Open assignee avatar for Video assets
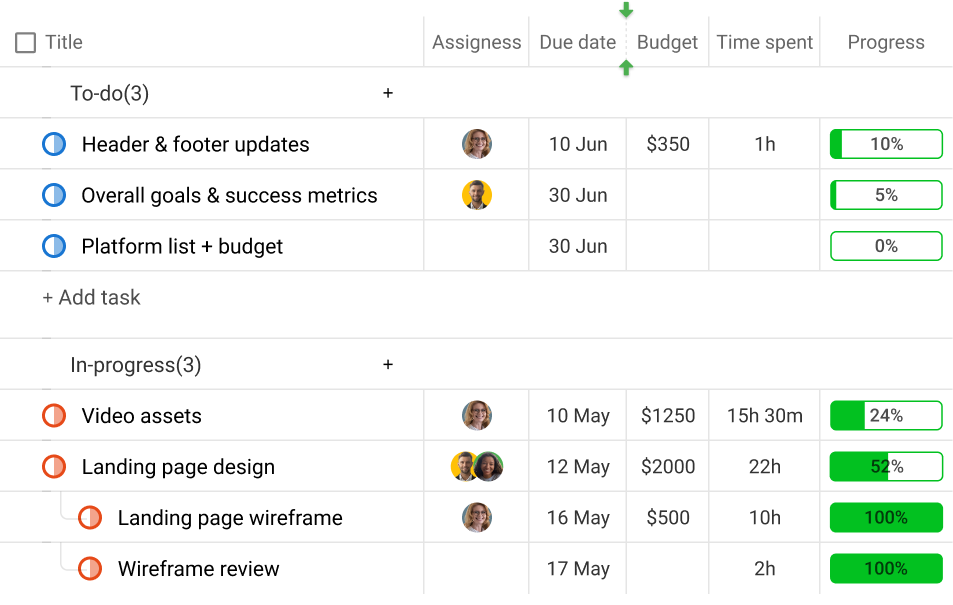The image size is (953, 605). (476, 415)
